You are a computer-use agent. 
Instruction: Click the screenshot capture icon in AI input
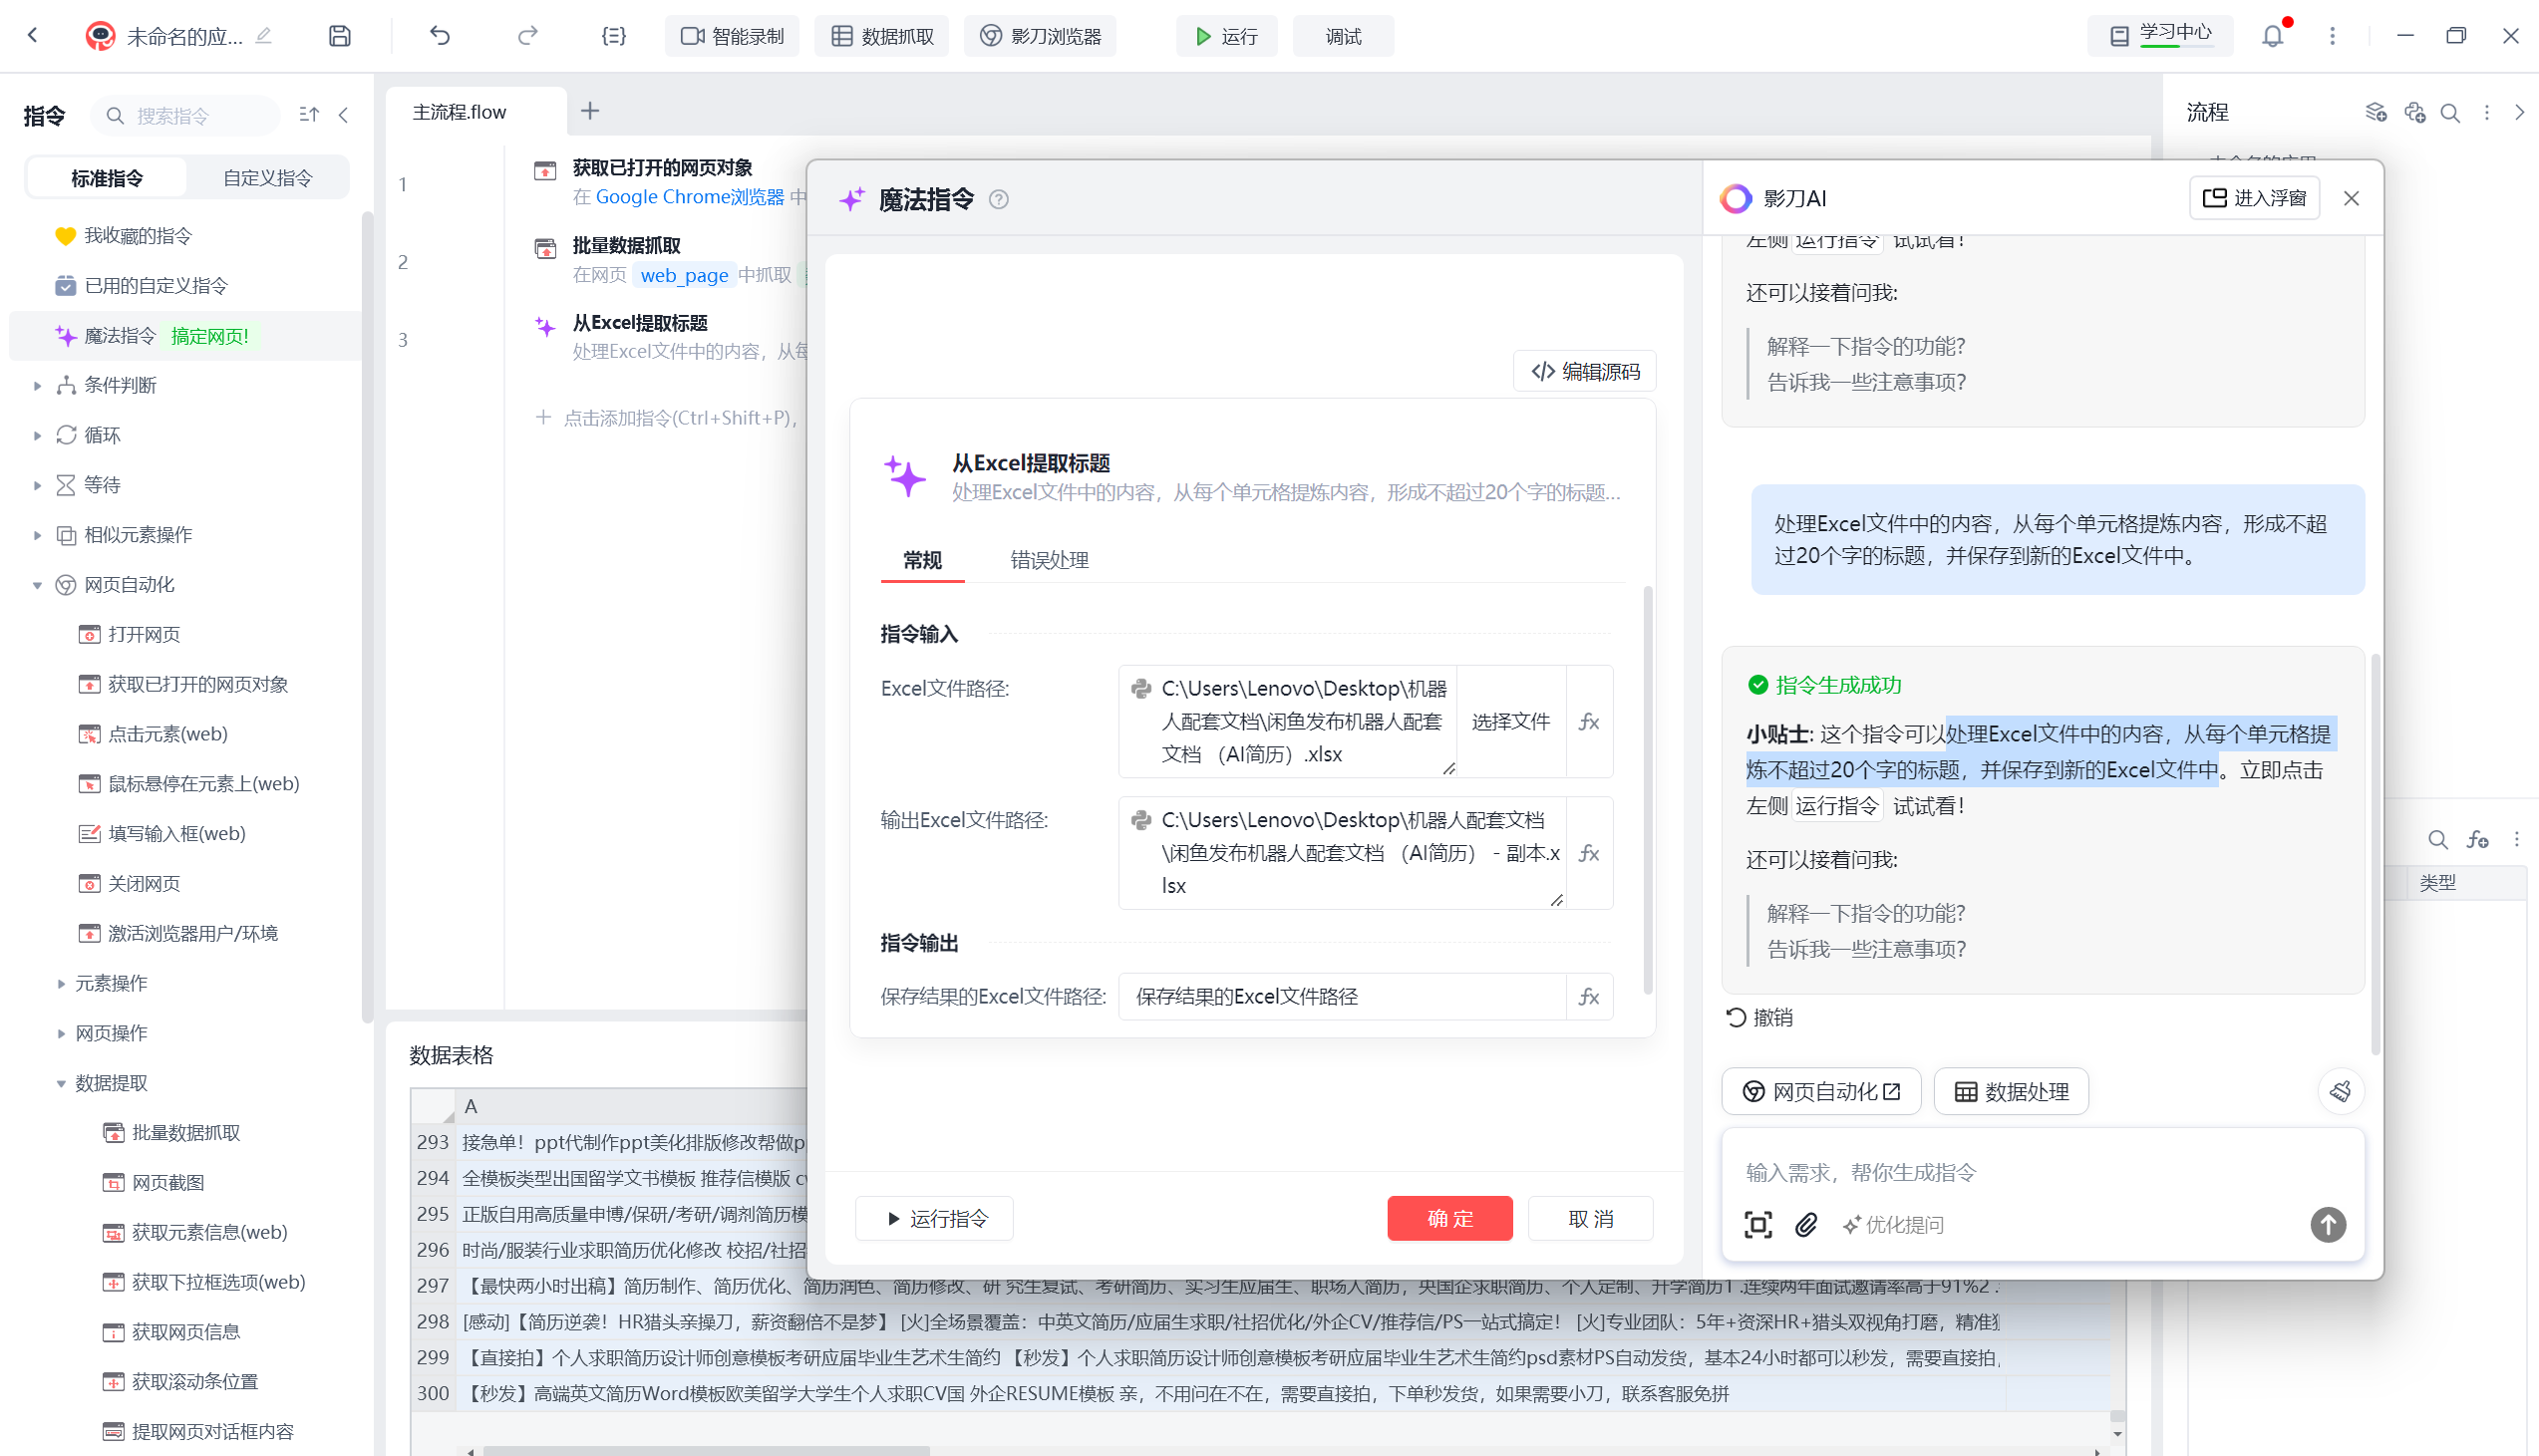(x=1758, y=1225)
